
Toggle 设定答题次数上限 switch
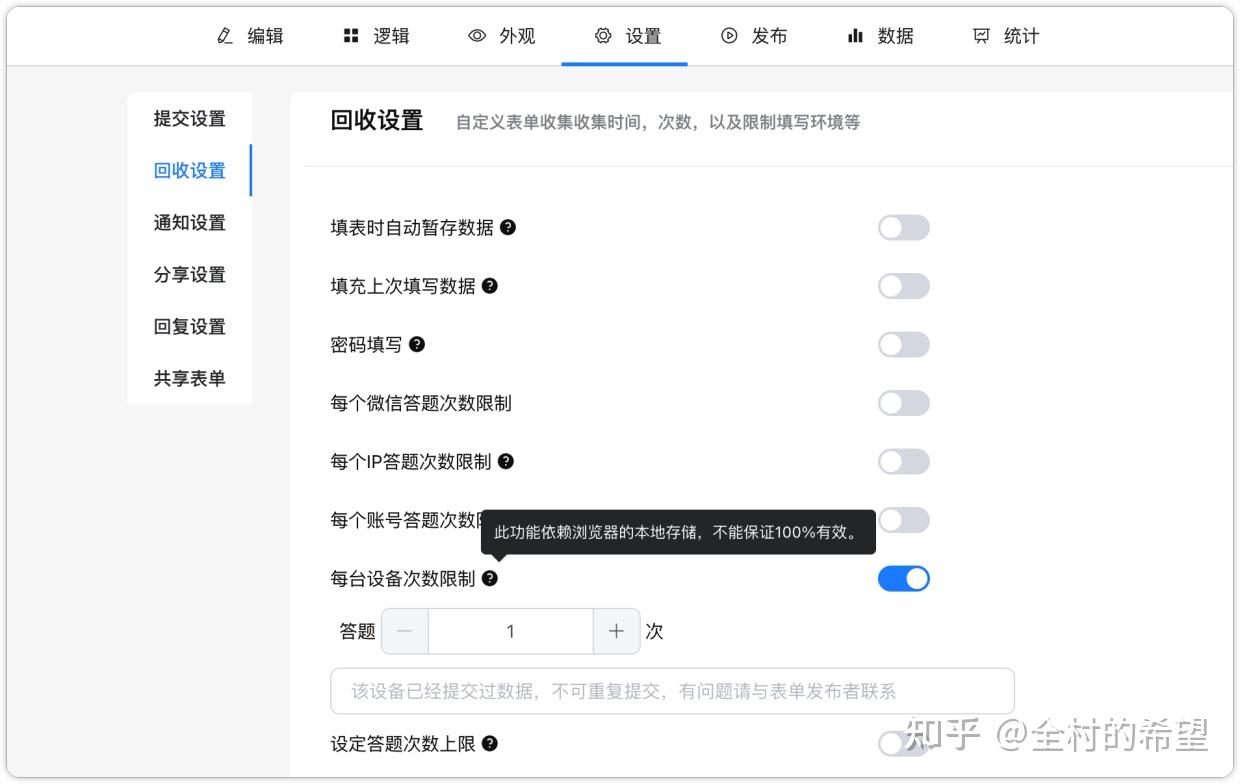tap(904, 744)
